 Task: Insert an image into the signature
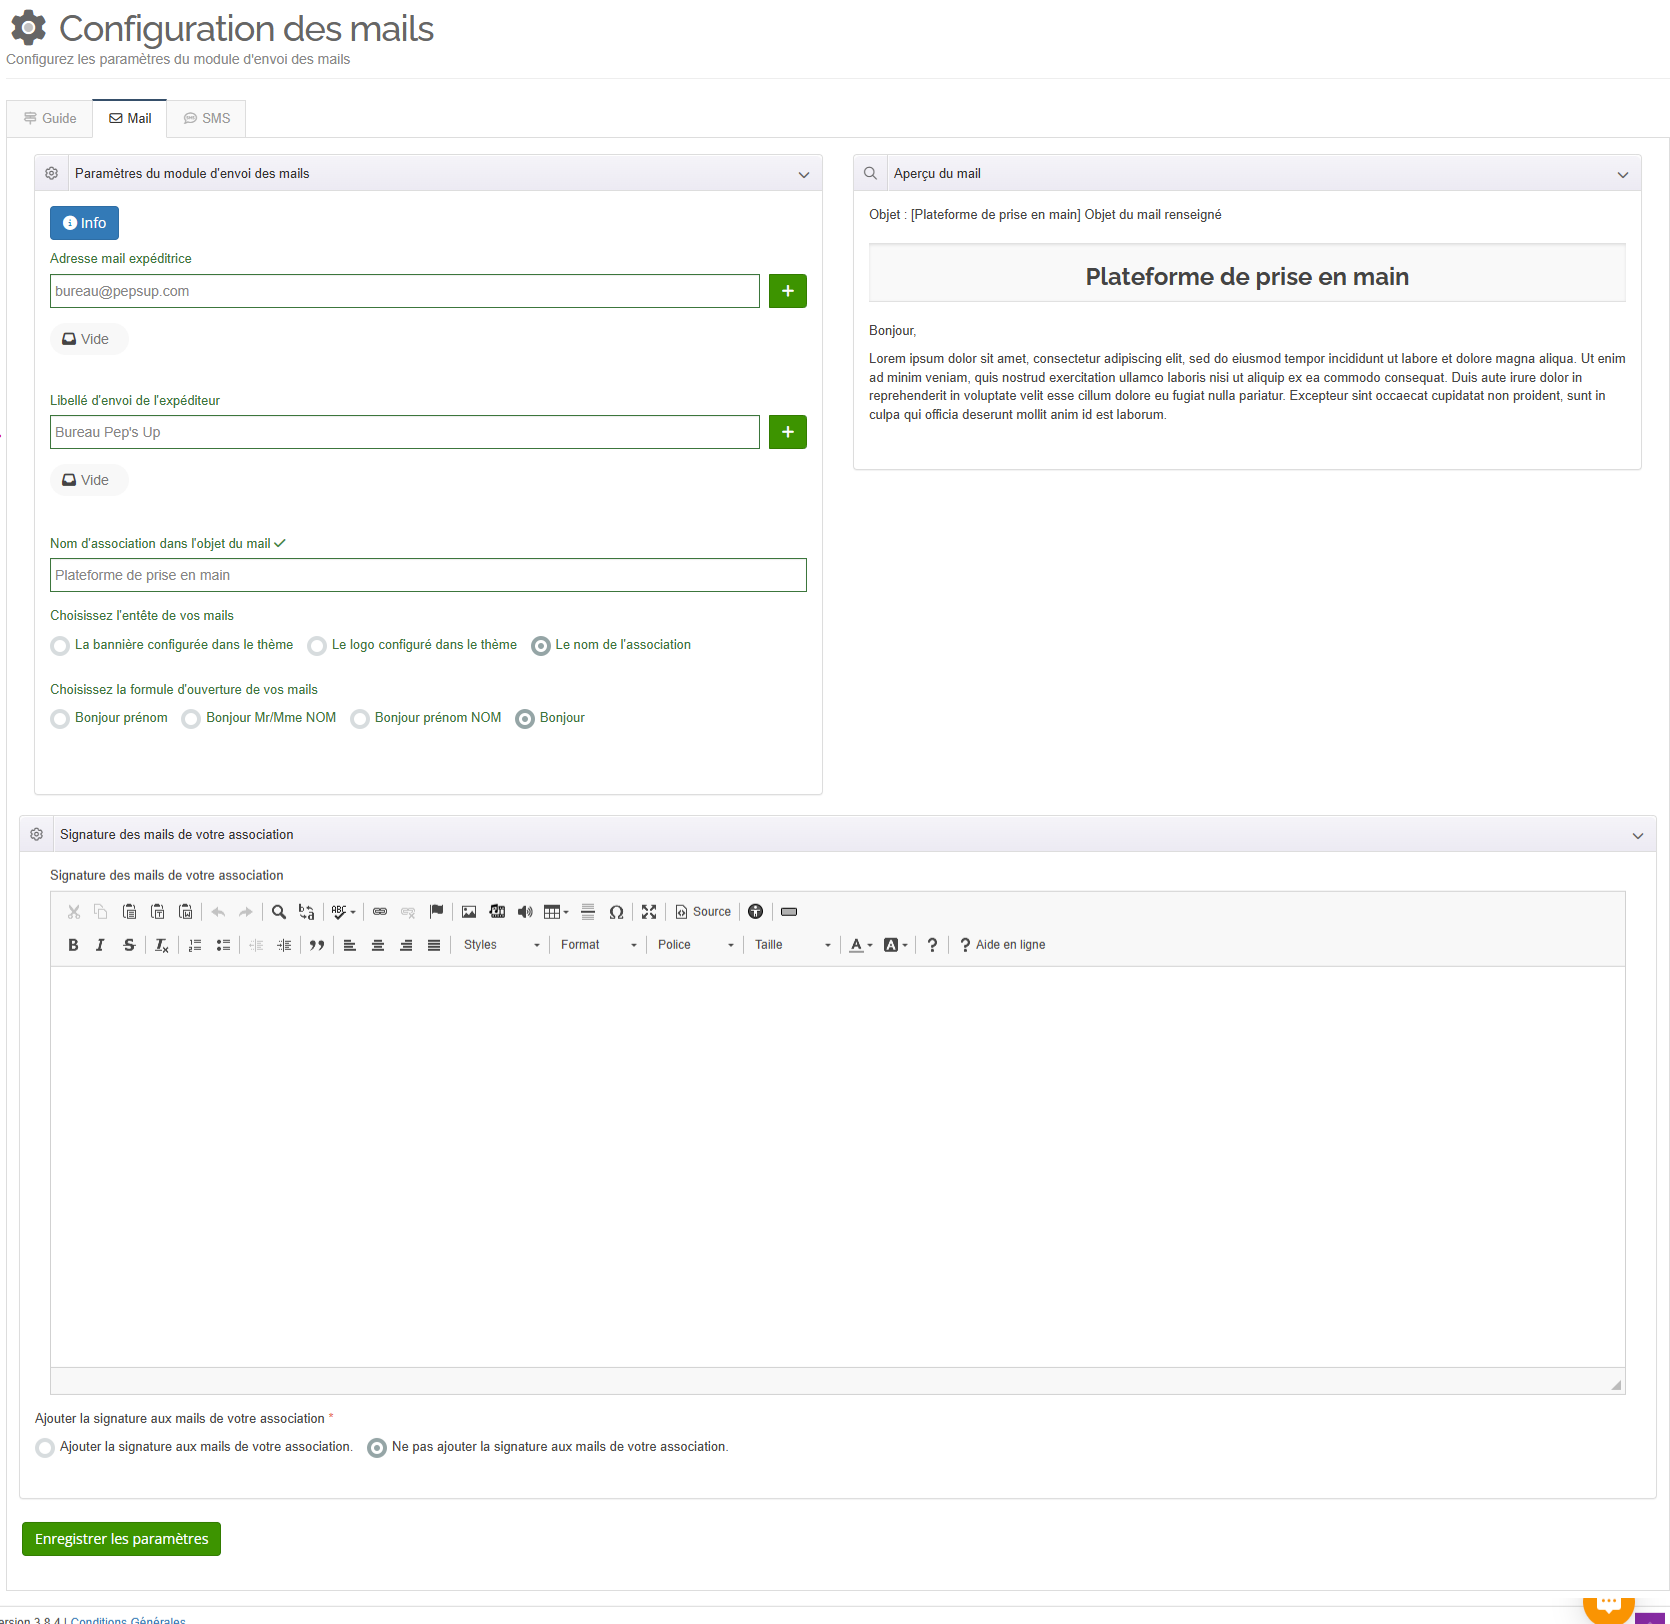(x=469, y=912)
